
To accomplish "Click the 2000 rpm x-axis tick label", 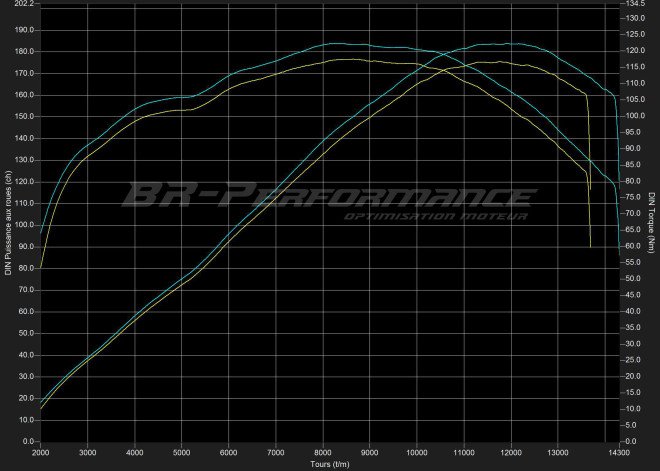I will click(40, 452).
